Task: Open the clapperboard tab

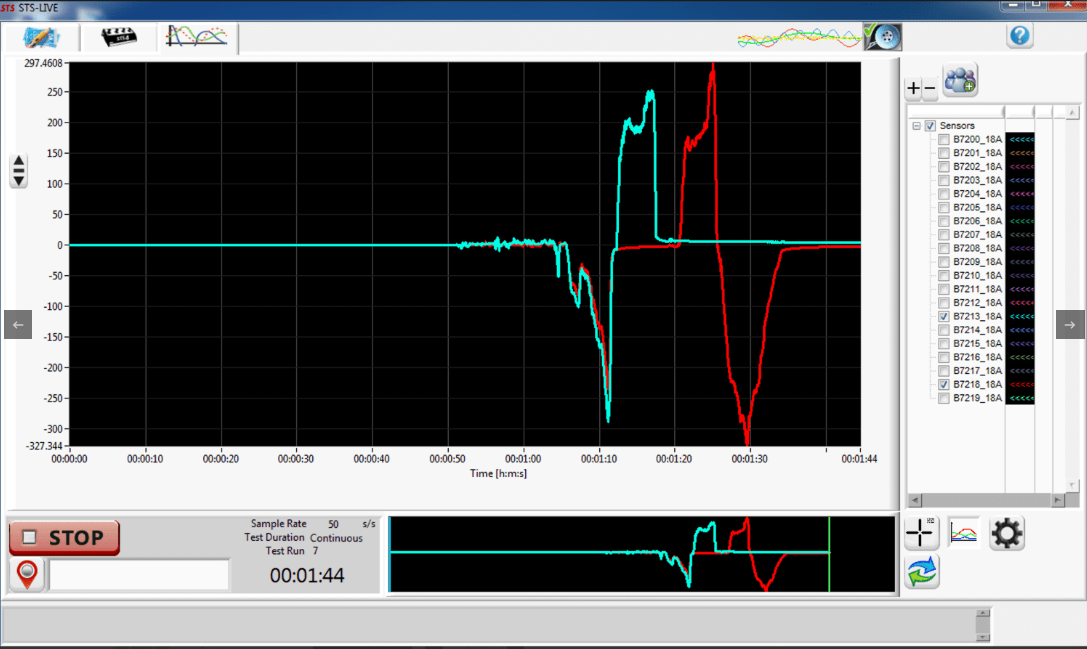Action: [x=123, y=37]
